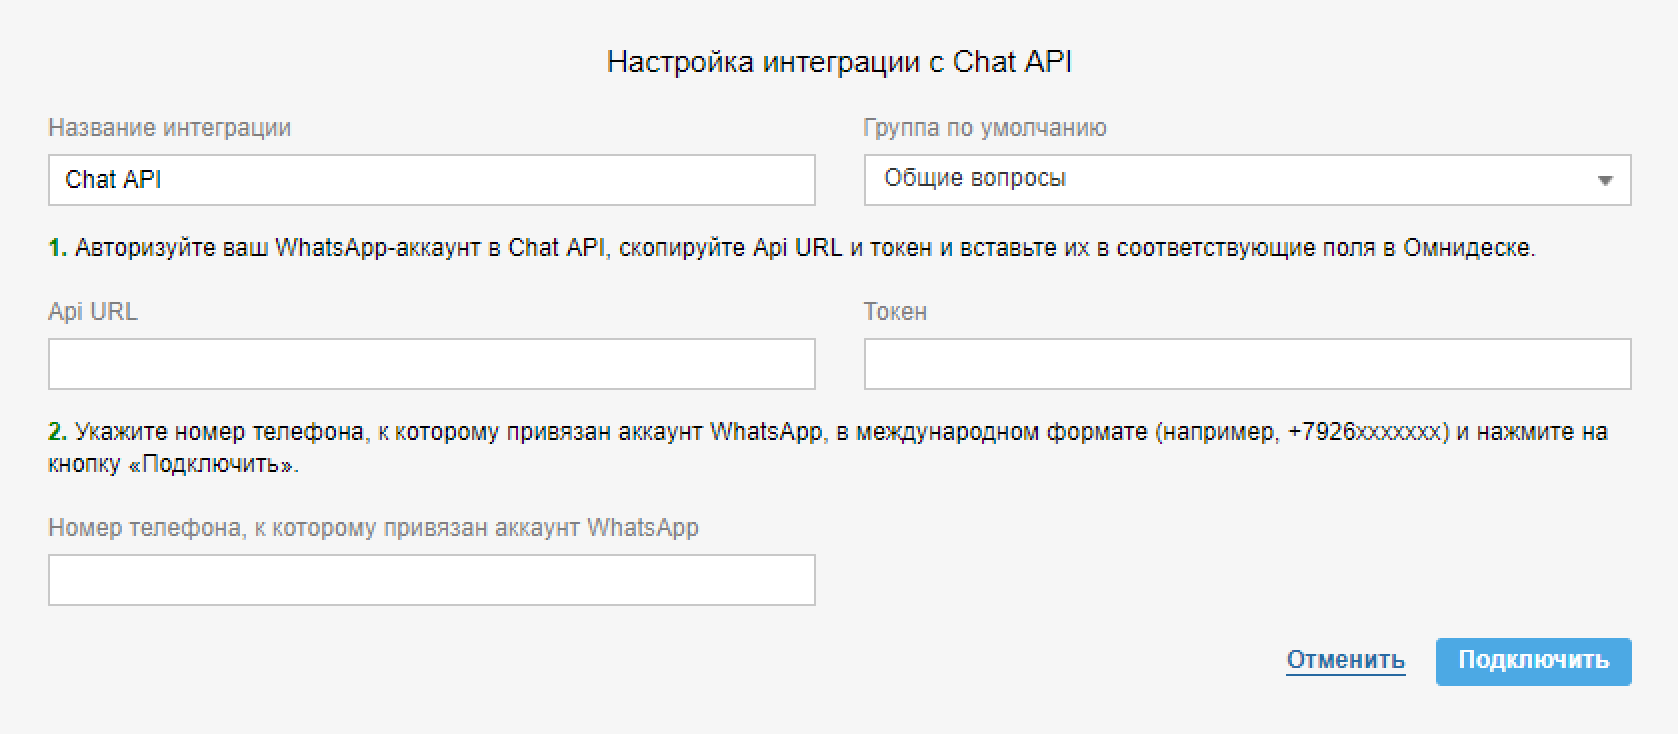Click the Api URL label

93,311
